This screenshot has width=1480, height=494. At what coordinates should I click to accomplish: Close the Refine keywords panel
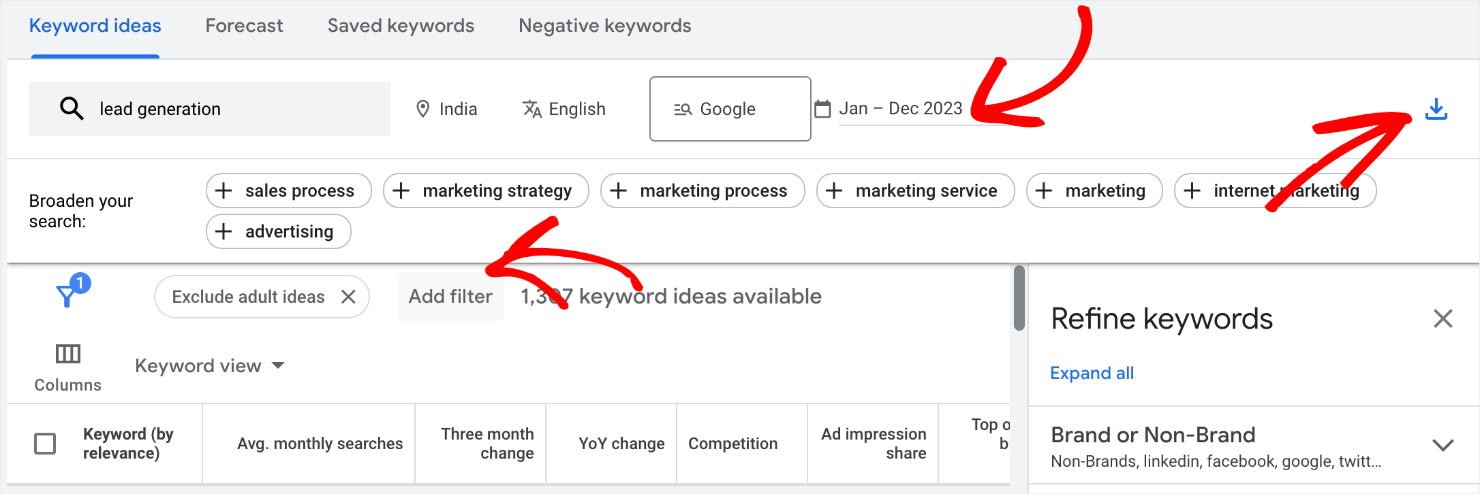point(1442,319)
